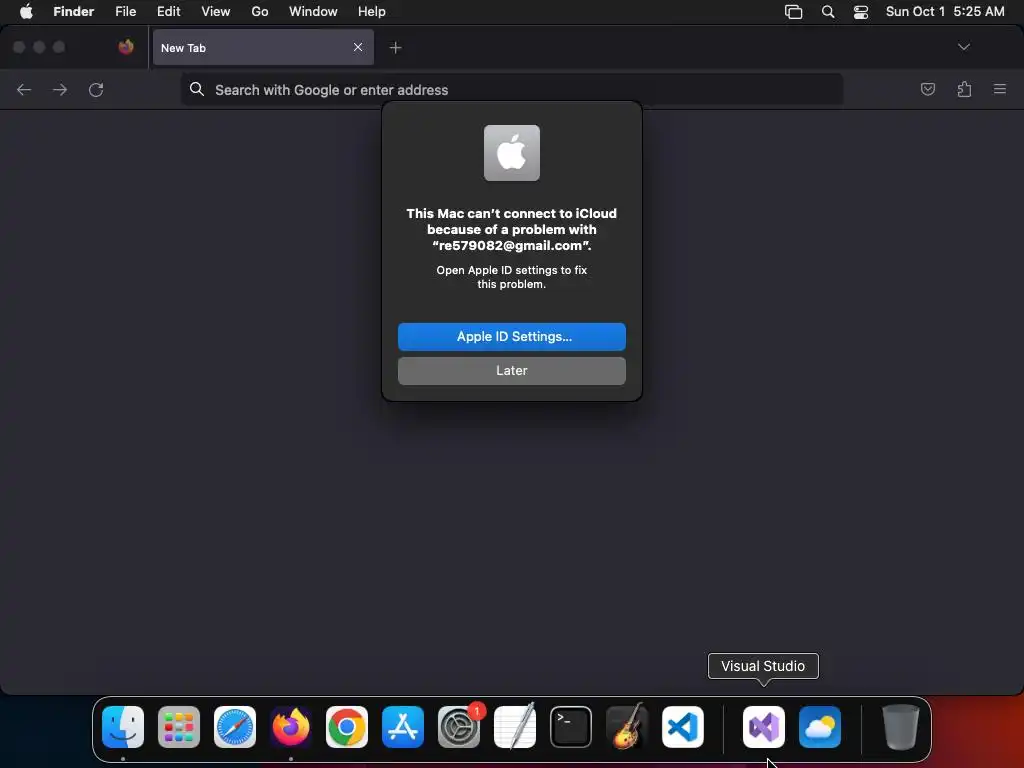Launch Terminal from the dock
The width and height of the screenshot is (1024, 768).
(x=571, y=727)
